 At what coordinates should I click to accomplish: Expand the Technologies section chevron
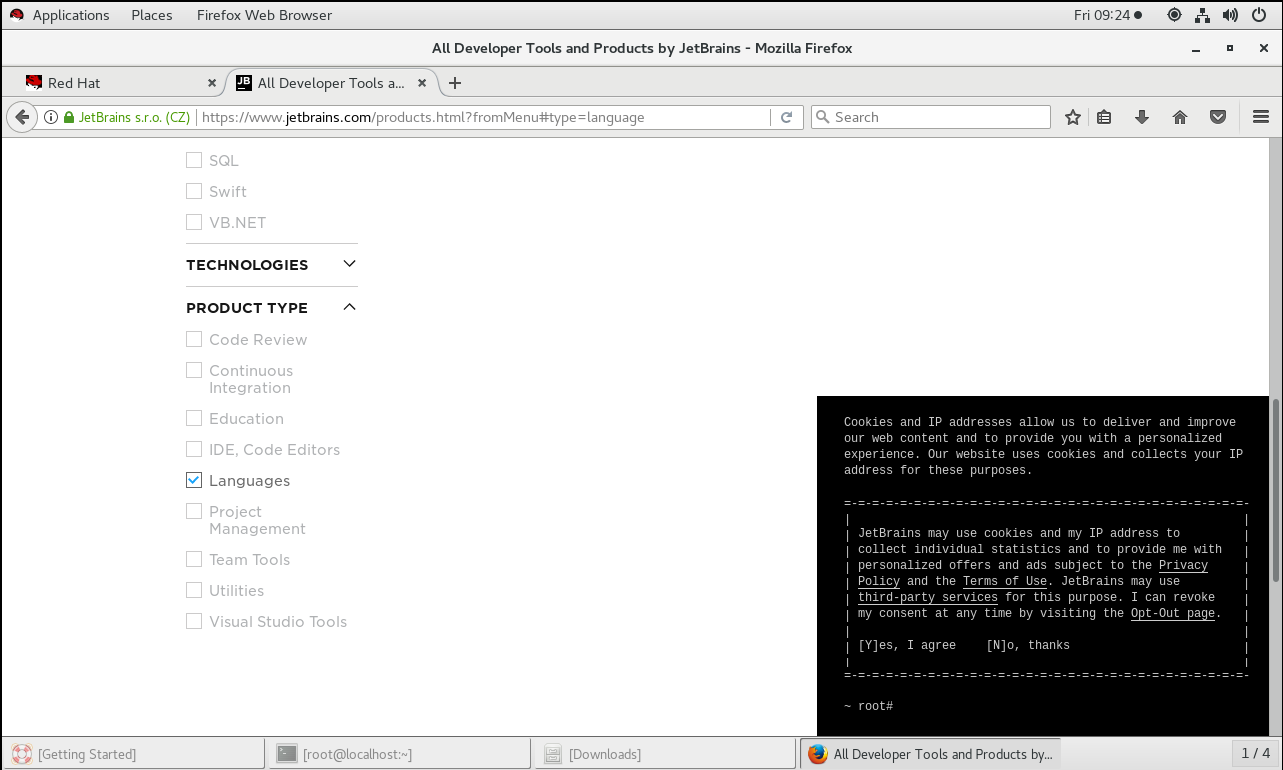(349, 264)
